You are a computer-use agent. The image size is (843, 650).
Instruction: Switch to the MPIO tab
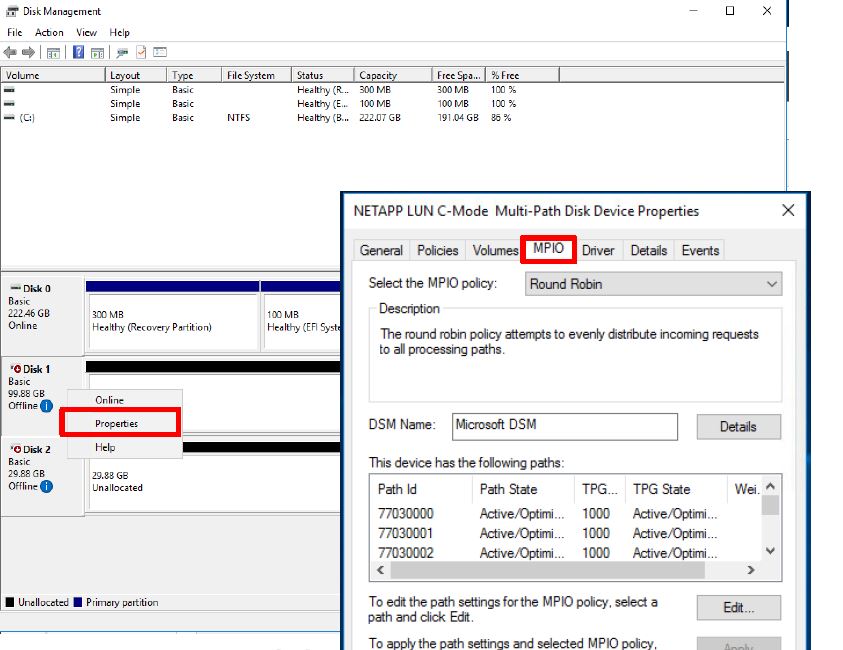coord(548,250)
